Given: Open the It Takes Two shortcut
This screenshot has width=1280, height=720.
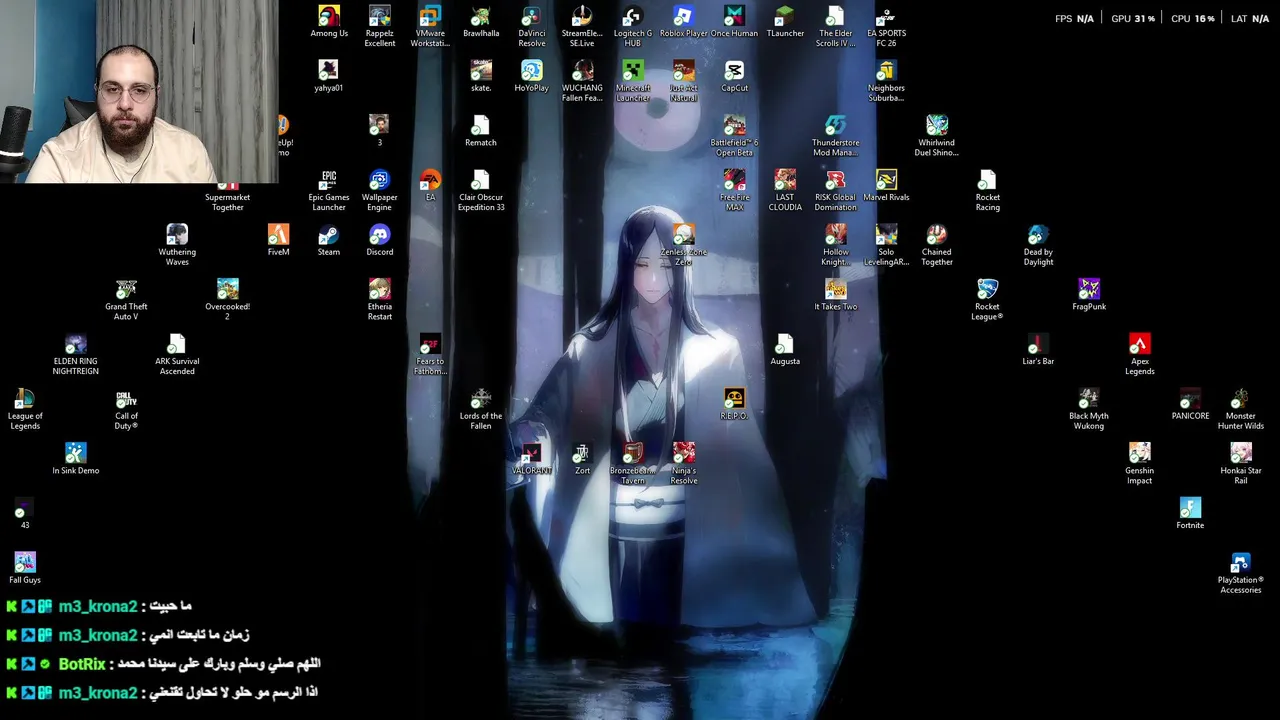Looking at the screenshot, I should tap(835, 296).
